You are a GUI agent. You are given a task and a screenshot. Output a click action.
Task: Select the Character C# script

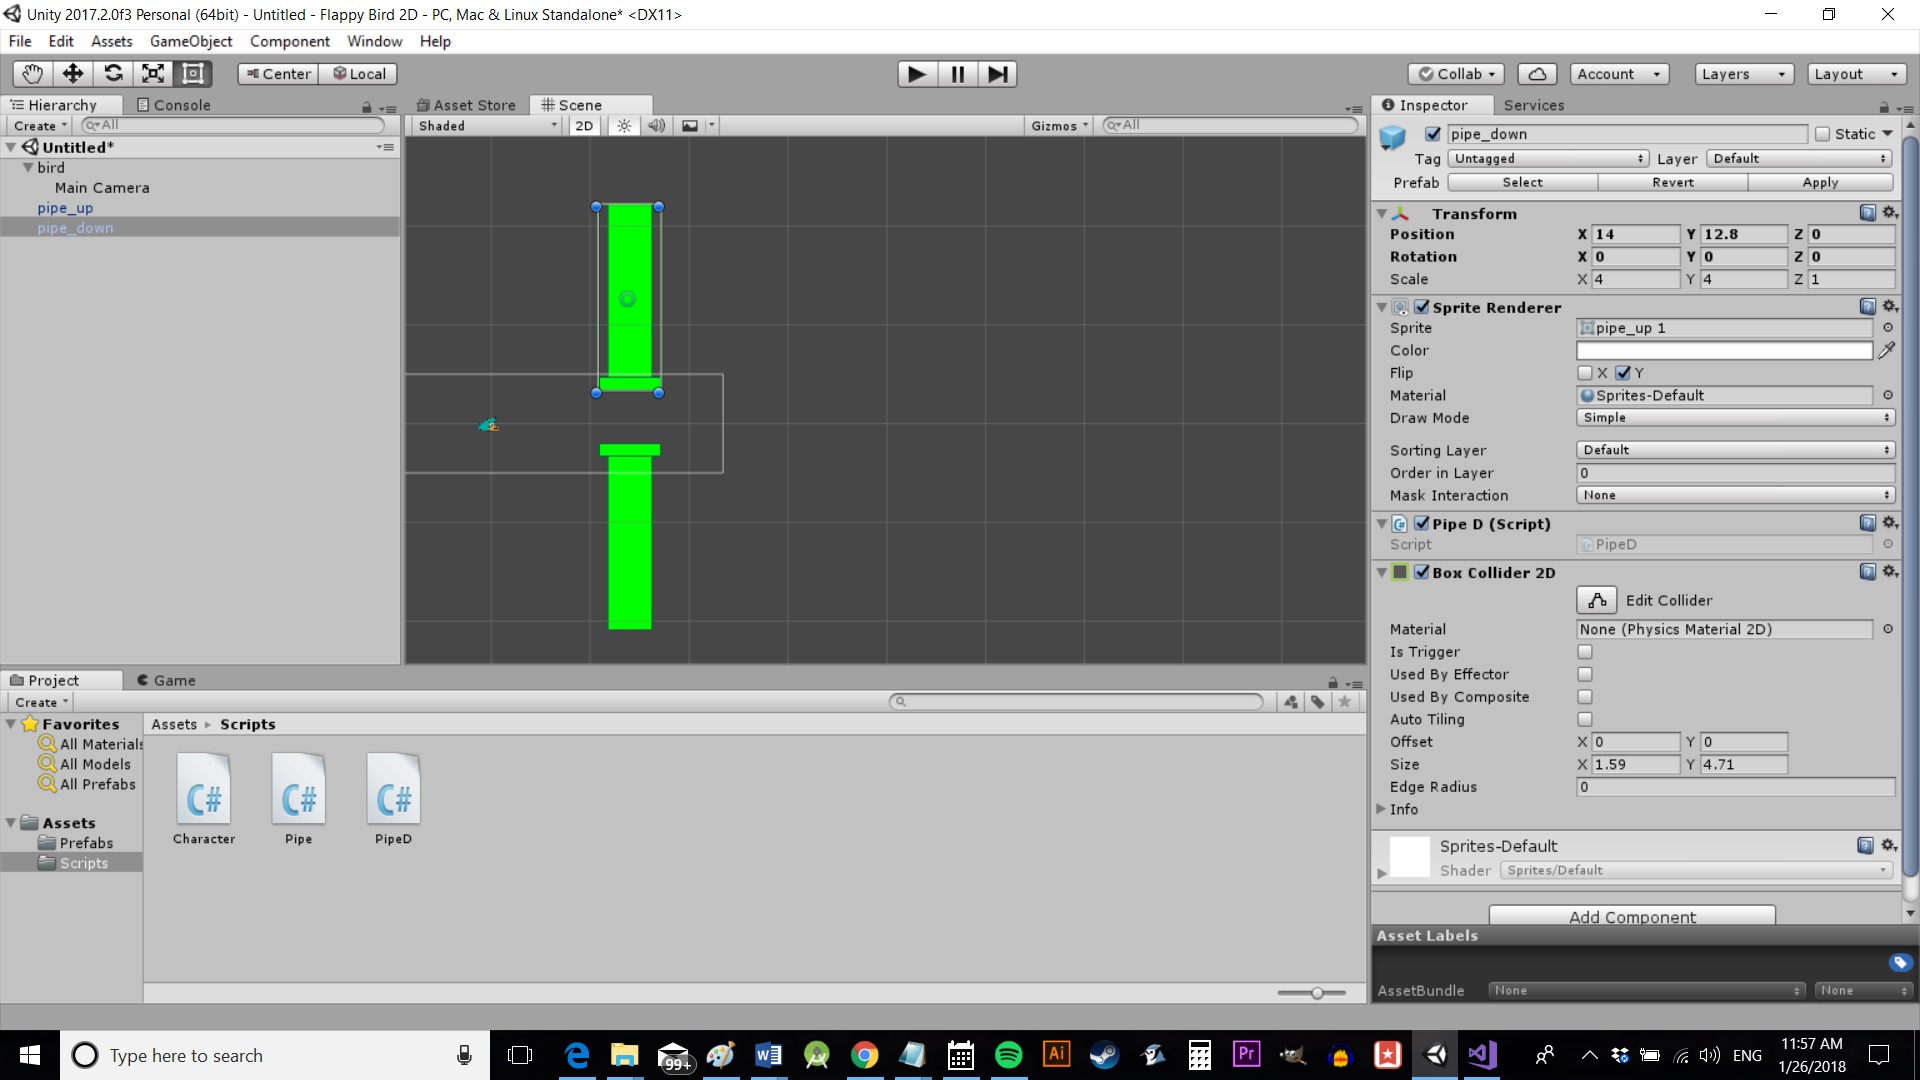tap(204, 800)
